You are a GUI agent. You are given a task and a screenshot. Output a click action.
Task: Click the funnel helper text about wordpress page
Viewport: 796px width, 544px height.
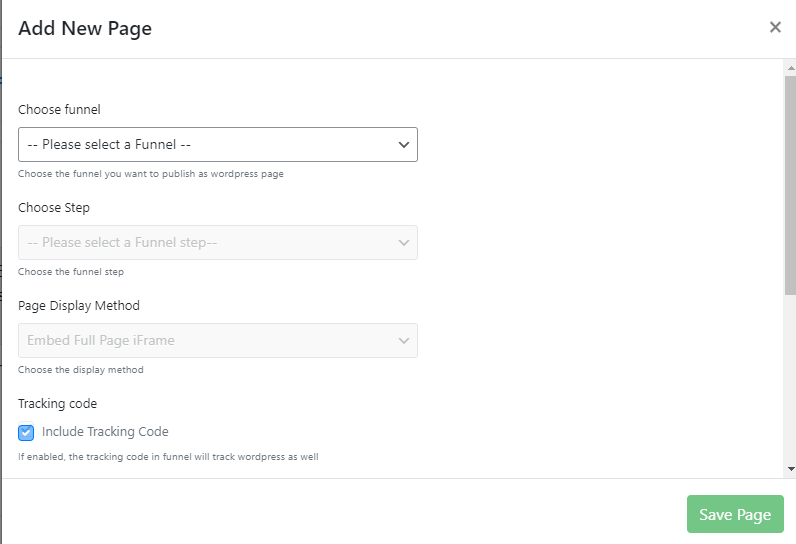pos(151,174)
